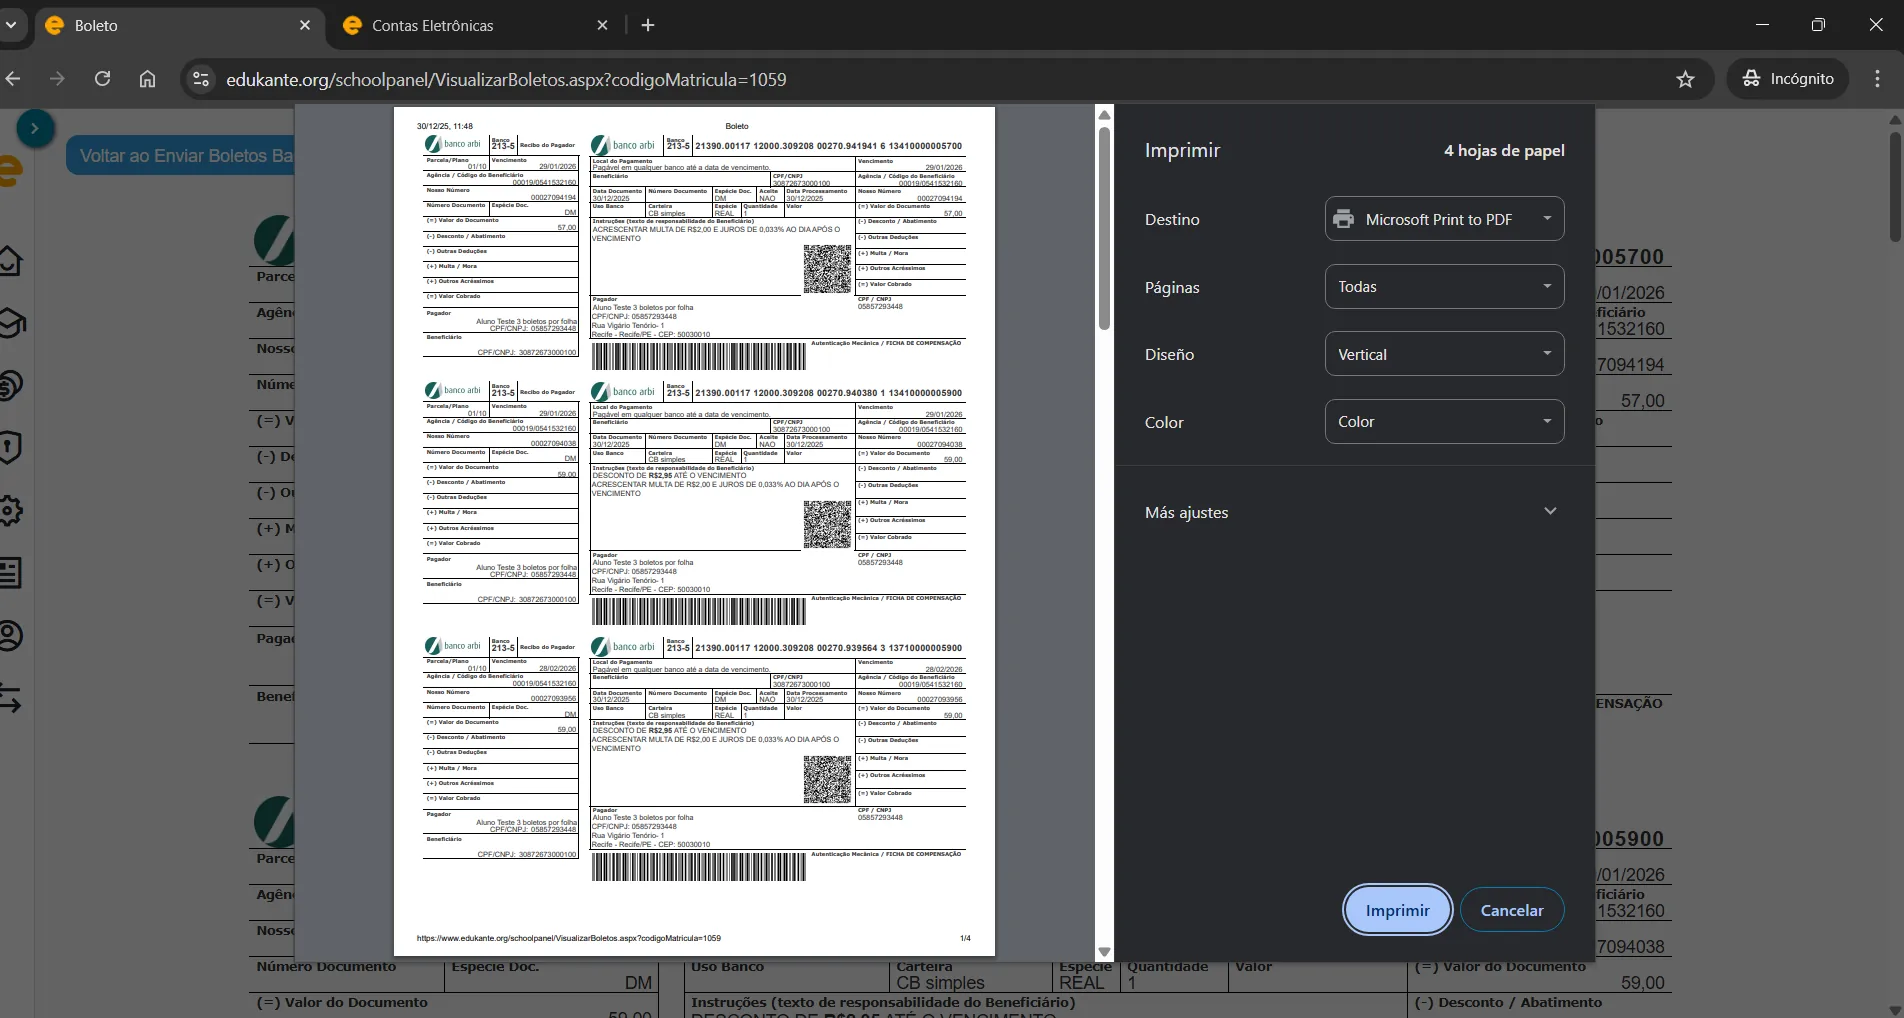Screen dimensions: 1904x1018
Task: Open the site information icon in address bar
Action: 201,79
